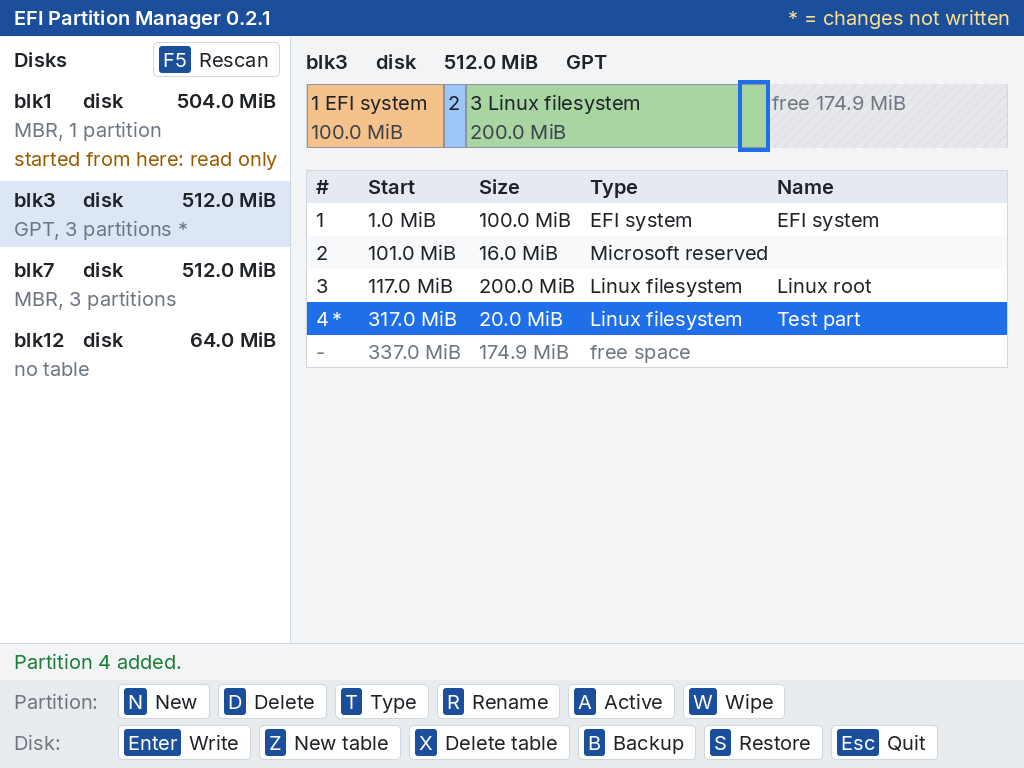Image resolution: width=1024 pixels, height=768 pixels.
Task: Click the S Restore button
Action: tap(763, 743)
